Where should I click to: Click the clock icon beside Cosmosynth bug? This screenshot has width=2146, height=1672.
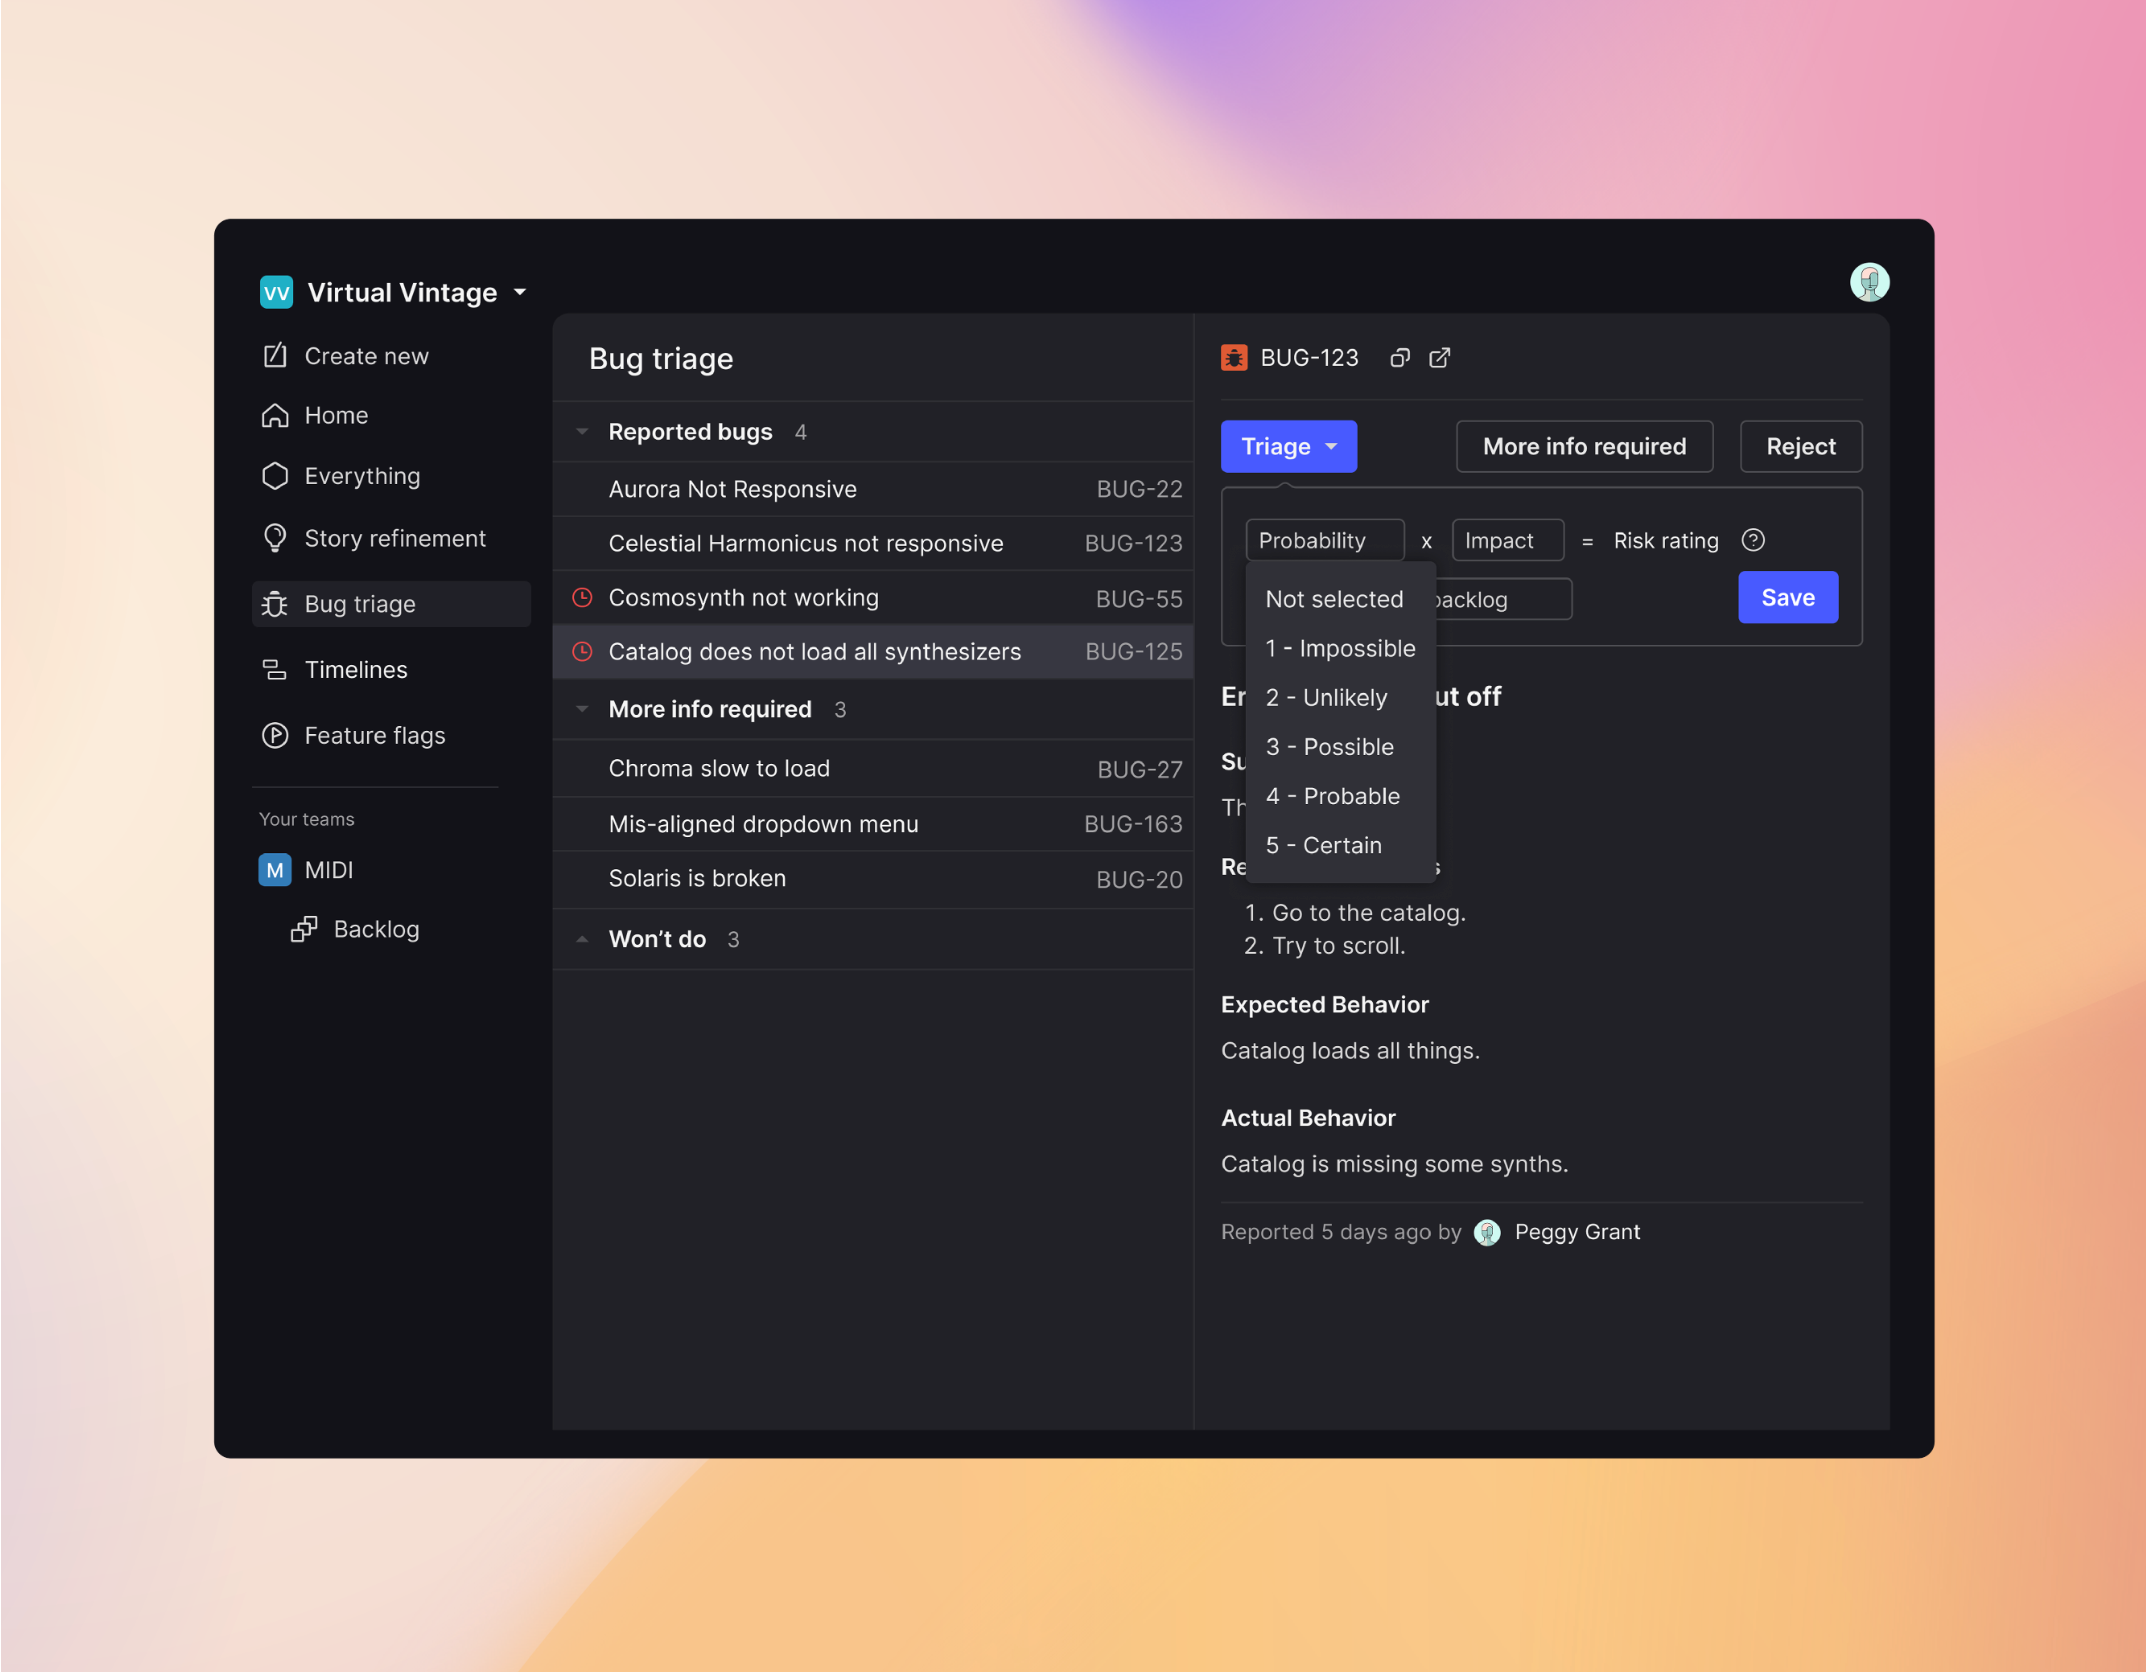[583, 597]
